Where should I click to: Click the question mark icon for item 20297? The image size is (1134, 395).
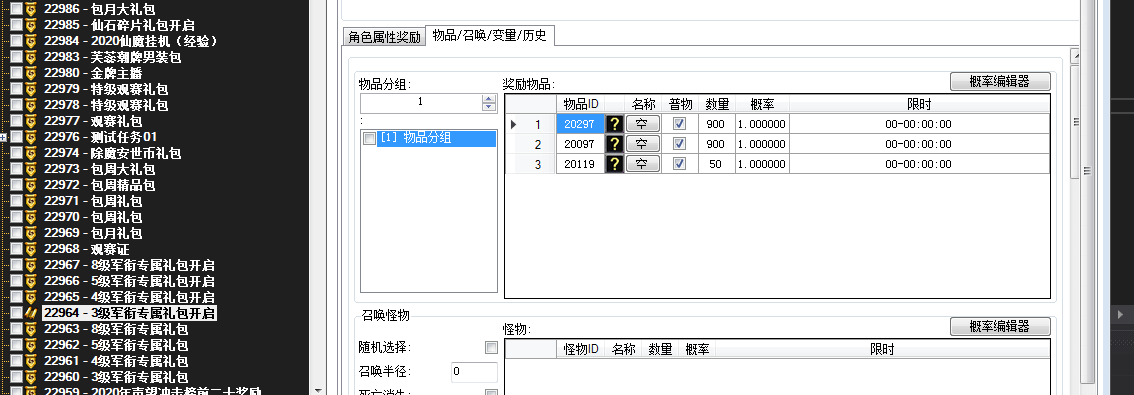point(615,124)
